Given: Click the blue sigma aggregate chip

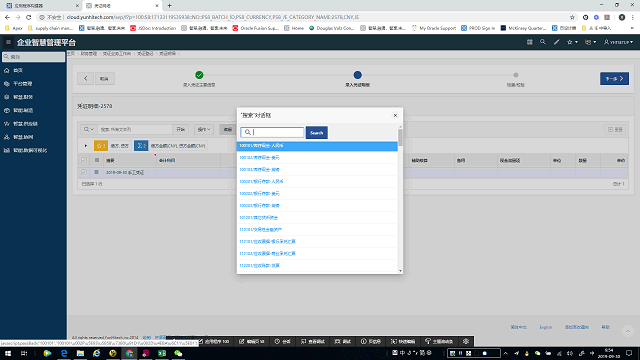Looking at the screenshot, I should coord(141,146).
